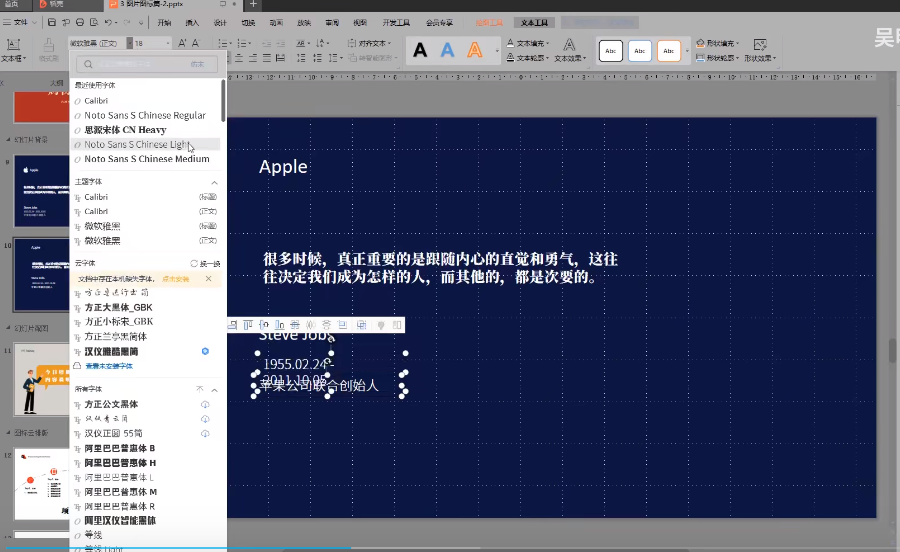This screenshot has width=900, height=552.
Task: Collapse the 所有字体 all fonts section
Action: (215, 390)
